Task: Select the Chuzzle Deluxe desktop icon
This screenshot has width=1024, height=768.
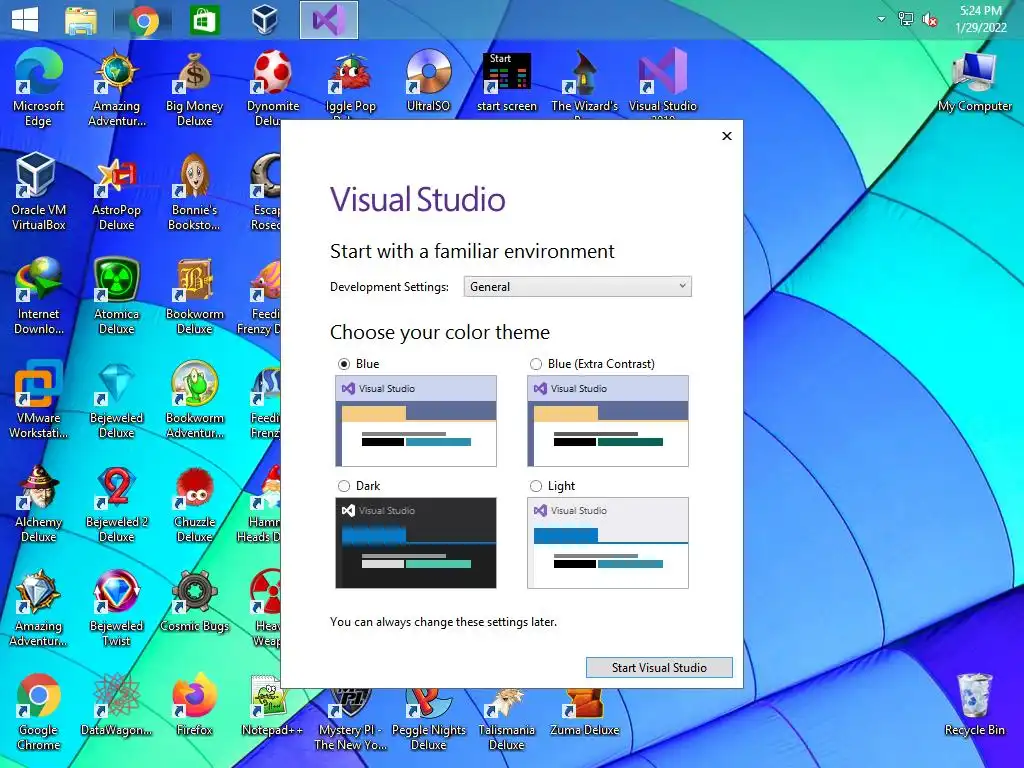Action: pos(195,504)
